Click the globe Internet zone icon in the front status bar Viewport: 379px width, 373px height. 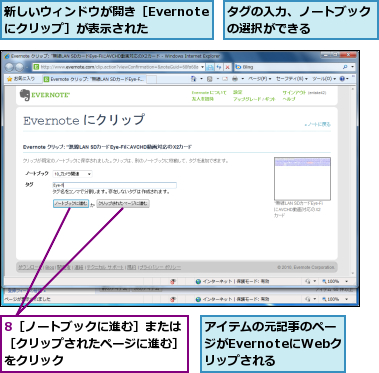[198, 282]
